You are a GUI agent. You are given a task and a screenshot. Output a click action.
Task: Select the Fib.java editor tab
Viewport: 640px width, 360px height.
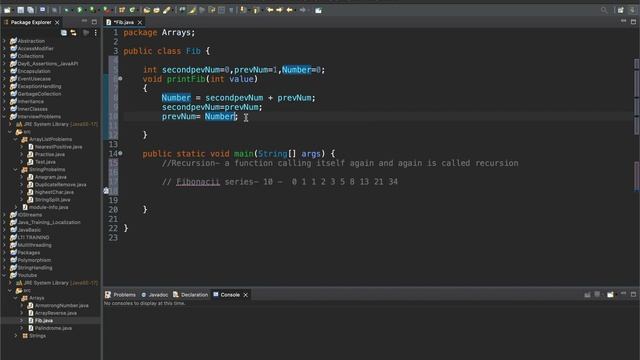tap(123, 22)
